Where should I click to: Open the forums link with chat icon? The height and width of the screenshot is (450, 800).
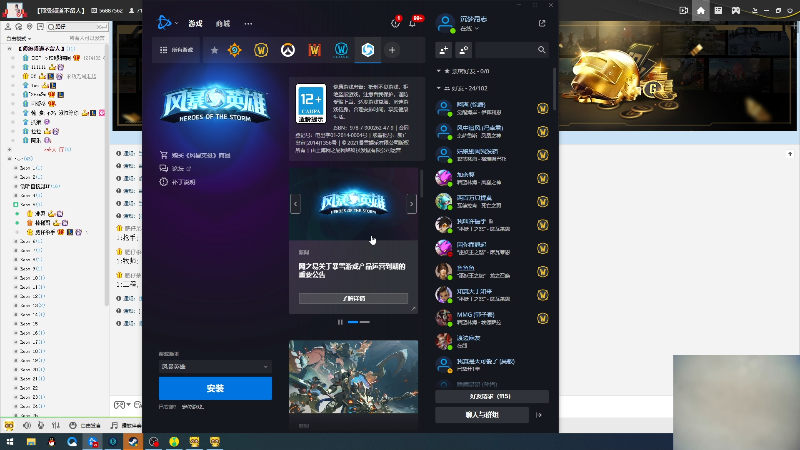[175, 168]
